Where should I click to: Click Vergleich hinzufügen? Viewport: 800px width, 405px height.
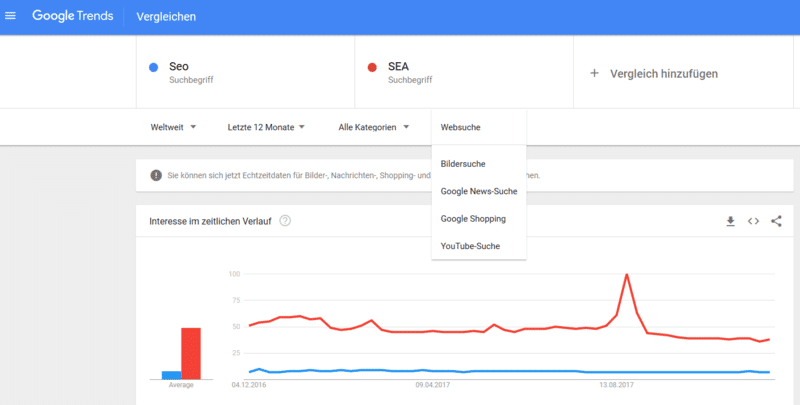[664, 74]
